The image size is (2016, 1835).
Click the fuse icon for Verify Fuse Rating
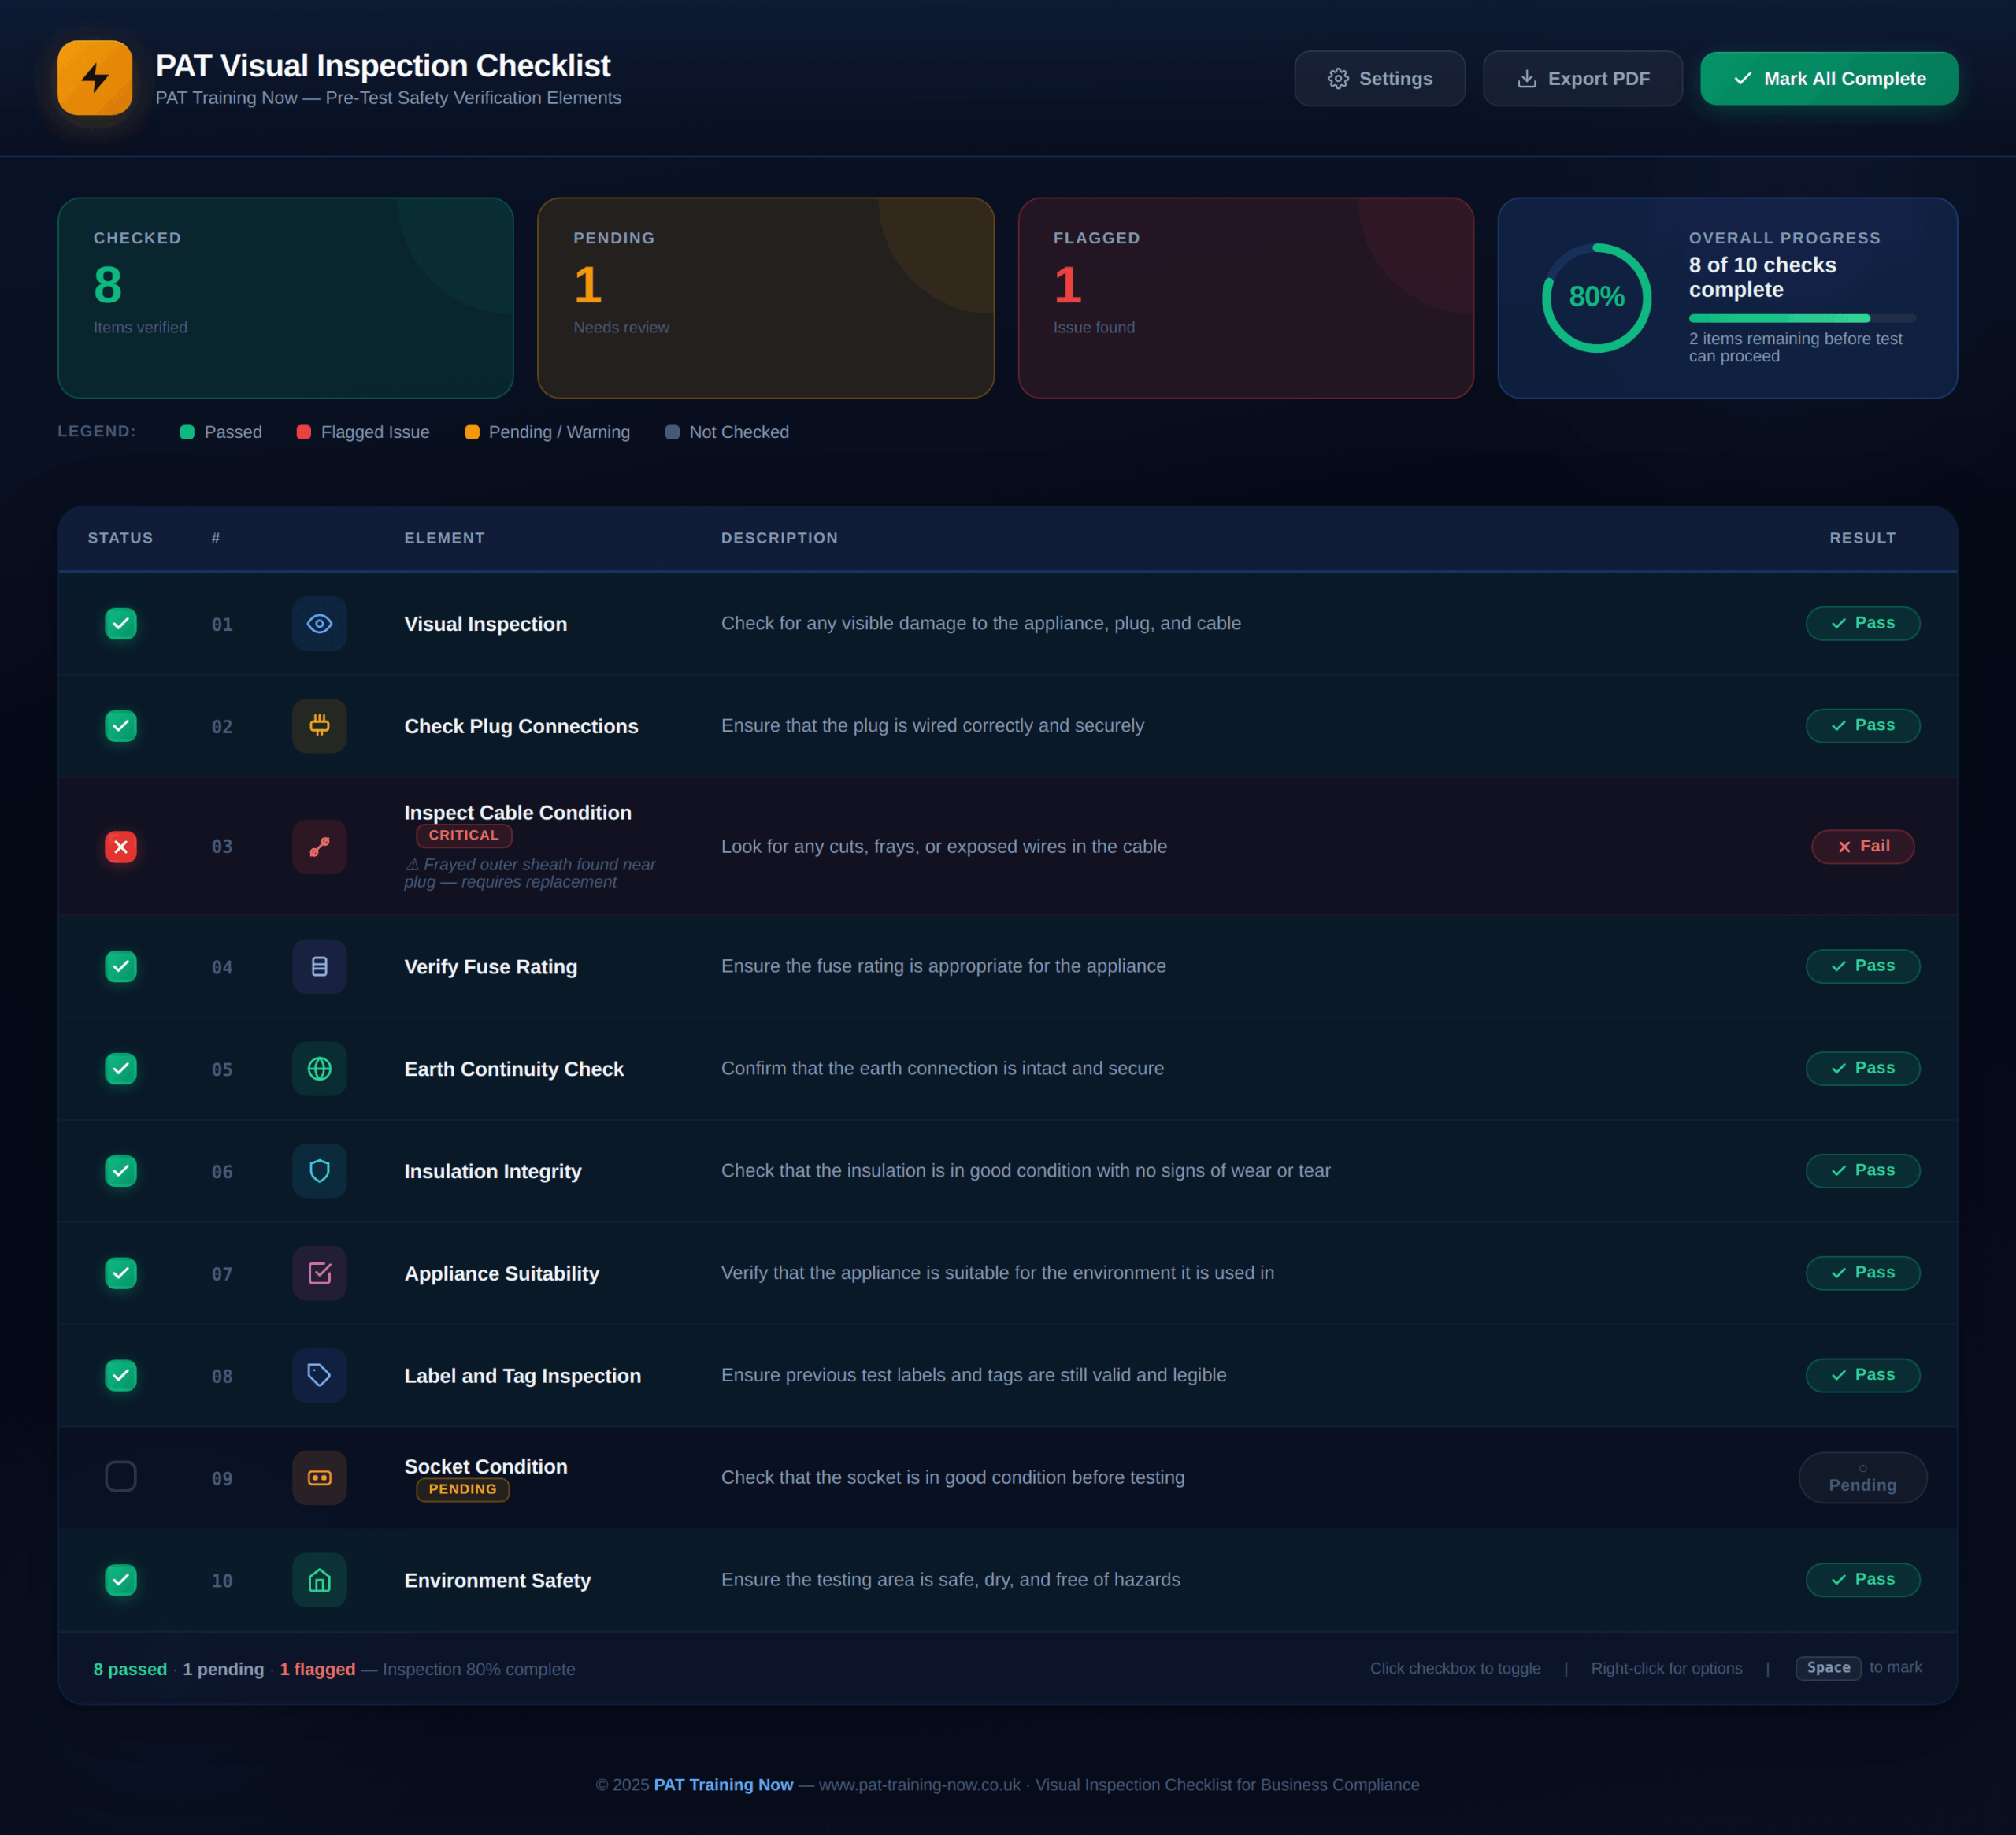pos(319,967)
